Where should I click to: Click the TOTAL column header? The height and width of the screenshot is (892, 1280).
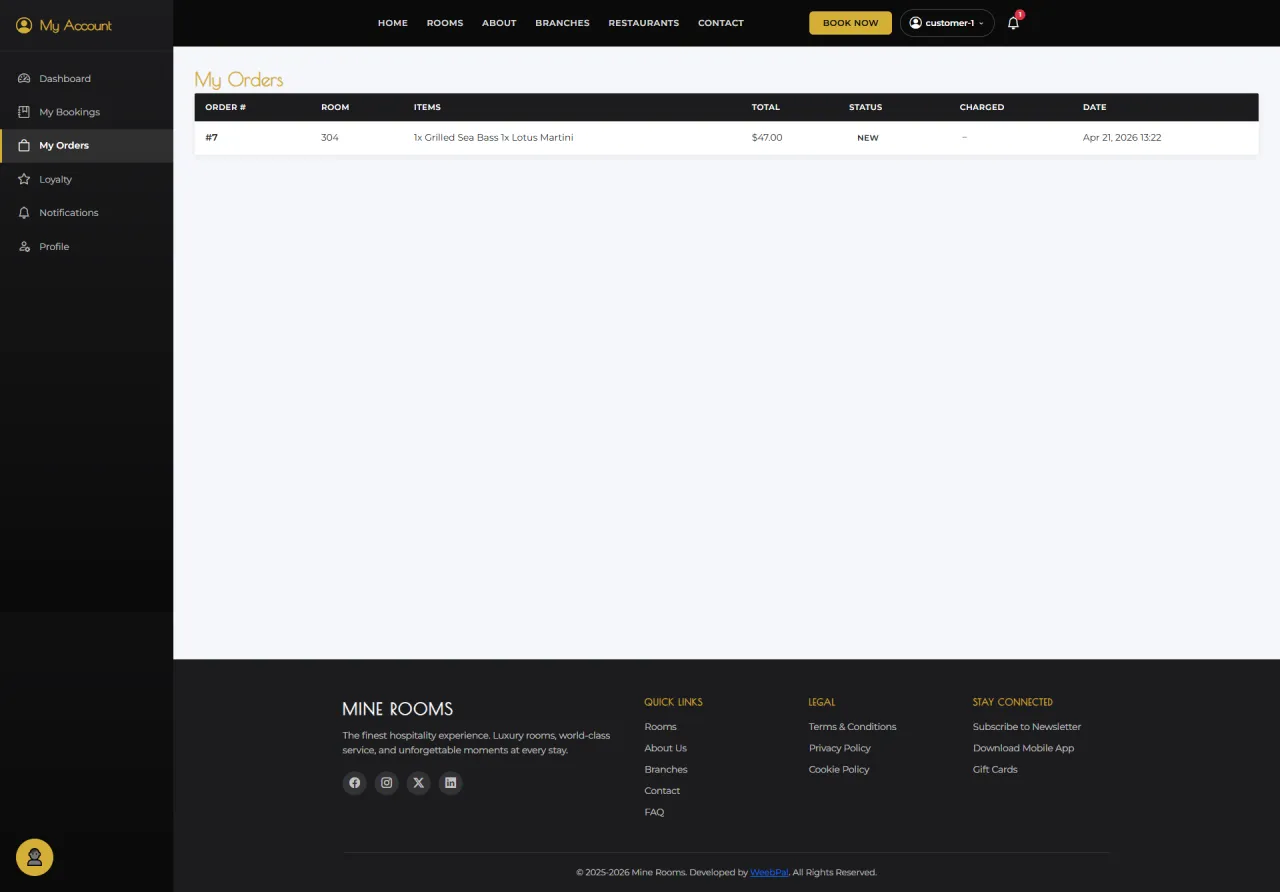(x=766, y=107)
